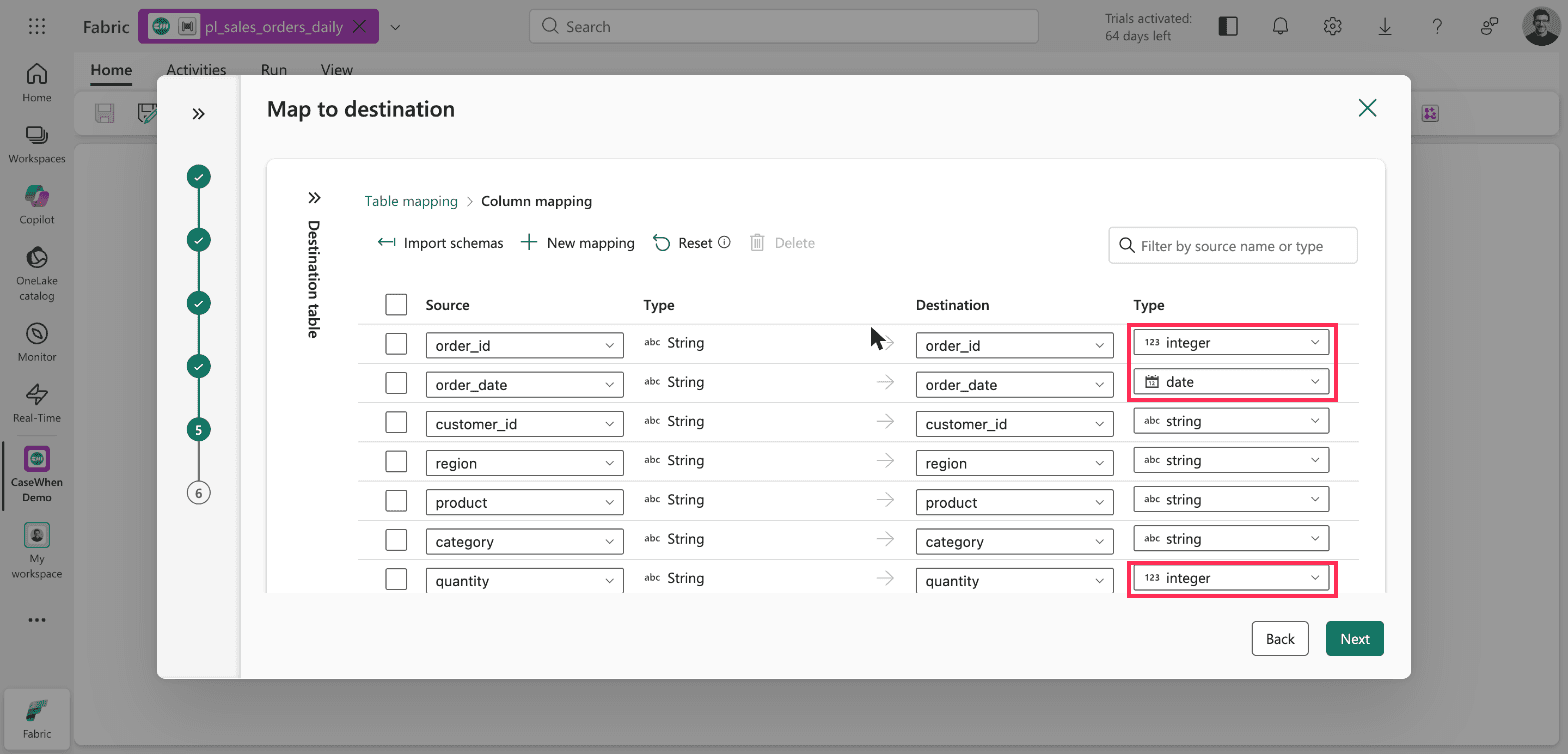Open order_id source dropdown
The width and height of the screenshot is (1568, 754).
tap(525, 345)
